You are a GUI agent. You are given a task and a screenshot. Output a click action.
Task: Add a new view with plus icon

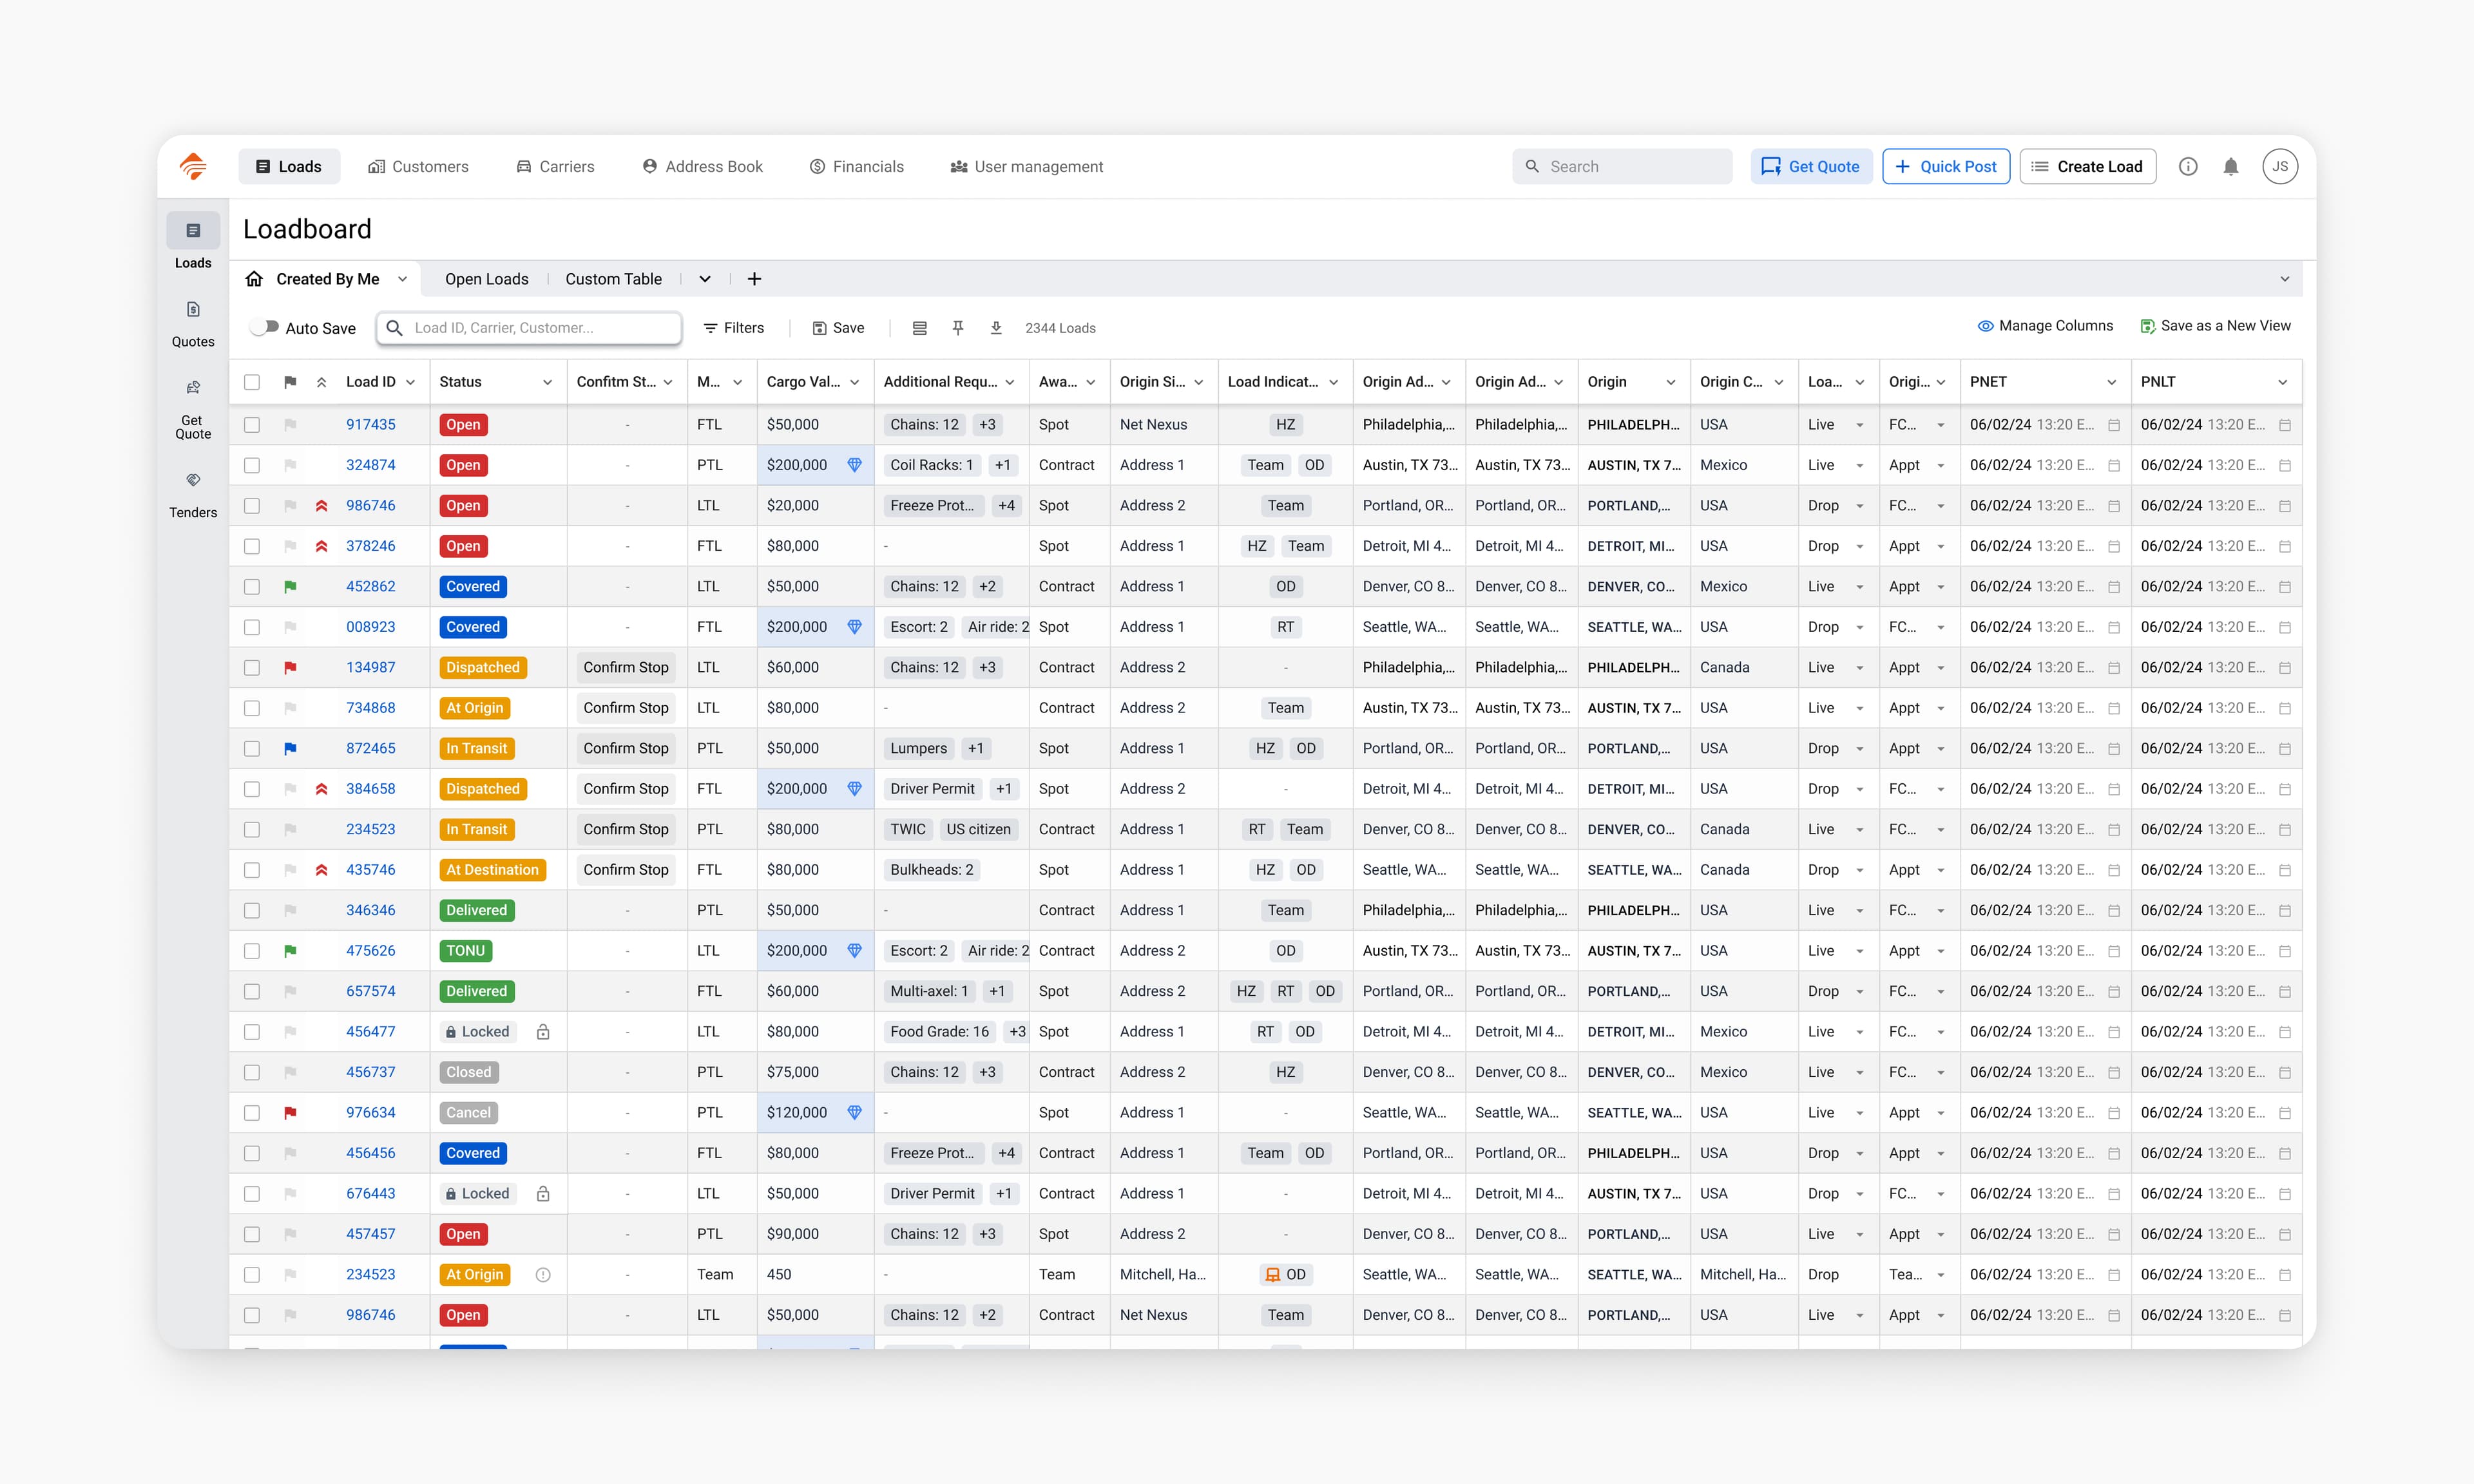click(x=755, y=279)
